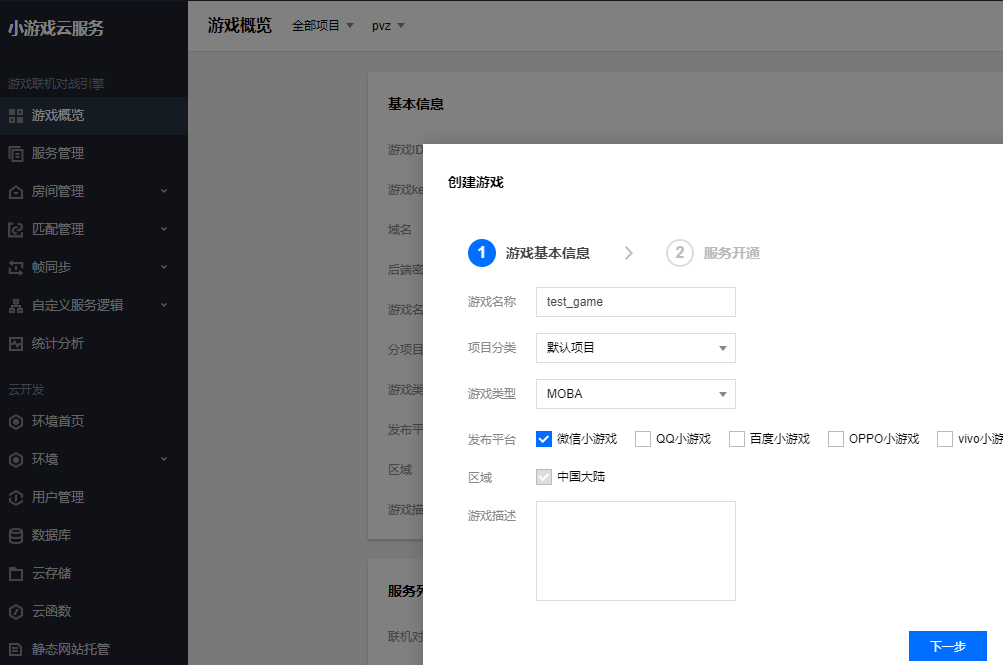The height and width of the screenshot is (665, 1003).
Task: Expand the 自定义服务逻辑 submenu chevron
Action: coord(164,305)
